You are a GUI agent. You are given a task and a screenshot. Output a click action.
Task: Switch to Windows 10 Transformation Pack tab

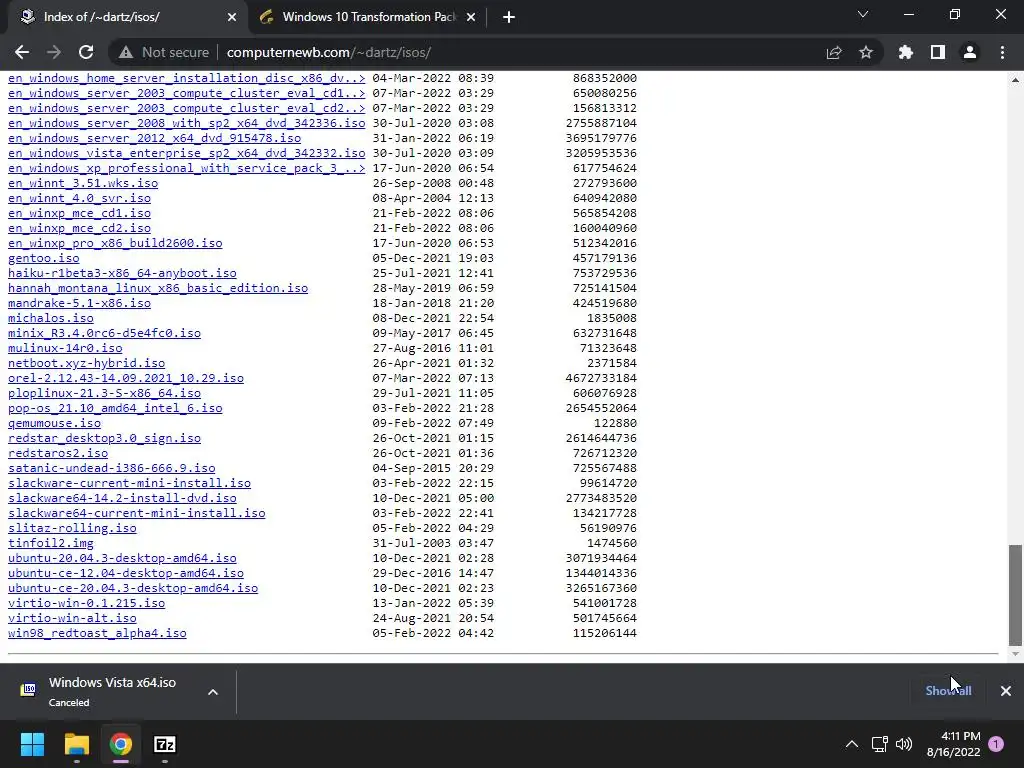[x=368, y=17]
